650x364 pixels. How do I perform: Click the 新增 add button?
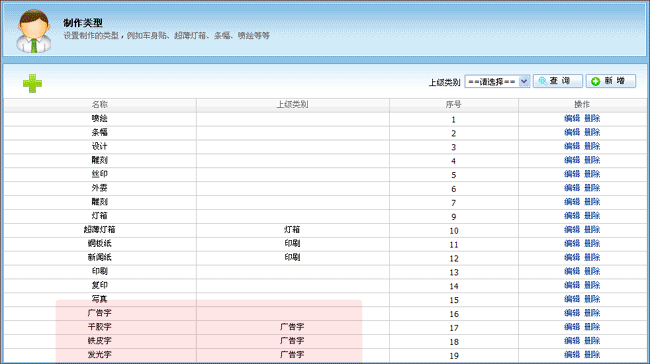point(611,81)
